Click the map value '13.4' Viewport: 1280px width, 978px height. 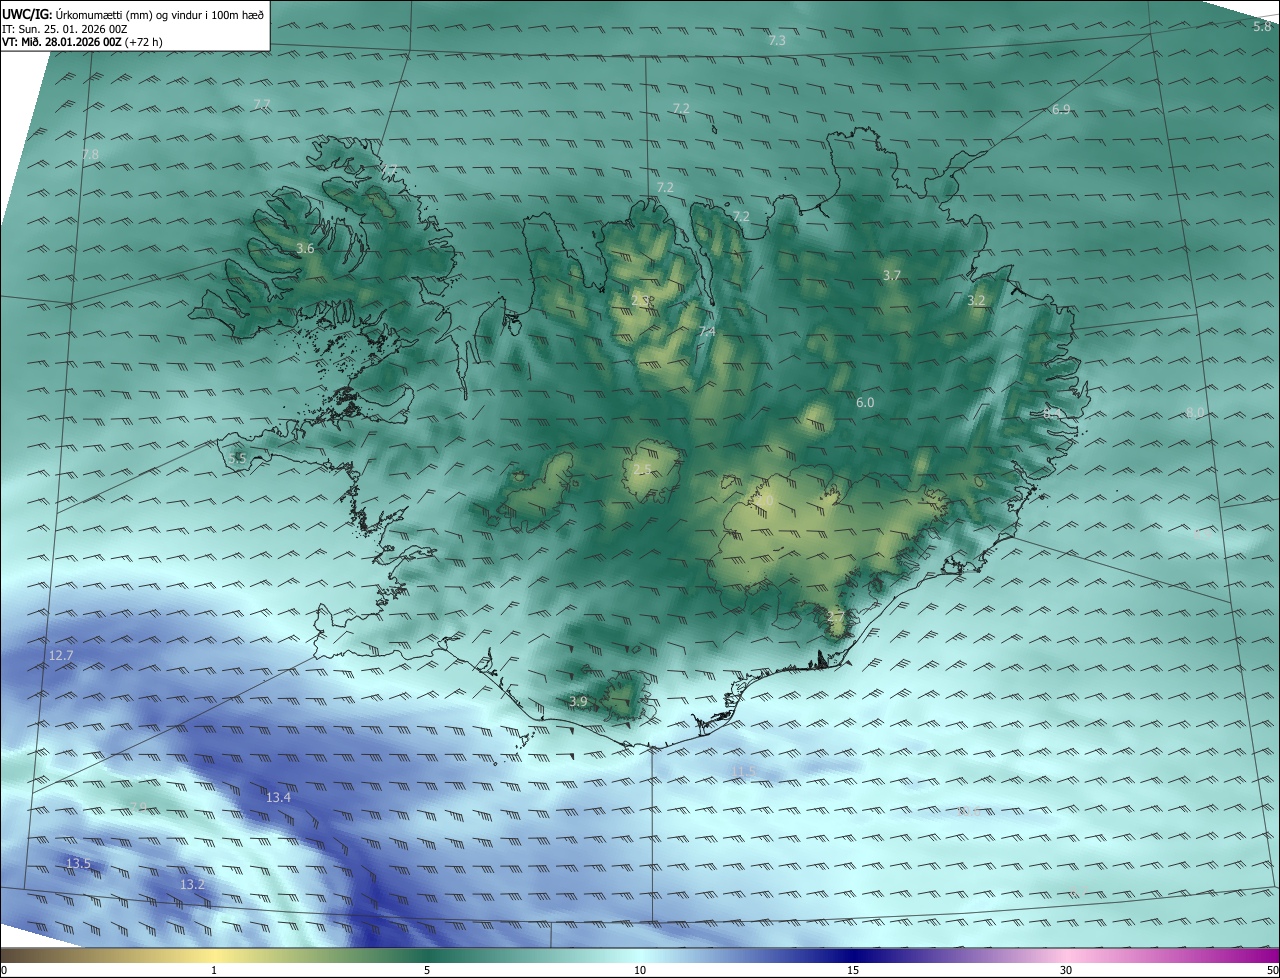pyautogui.click(x=278, y=797)
